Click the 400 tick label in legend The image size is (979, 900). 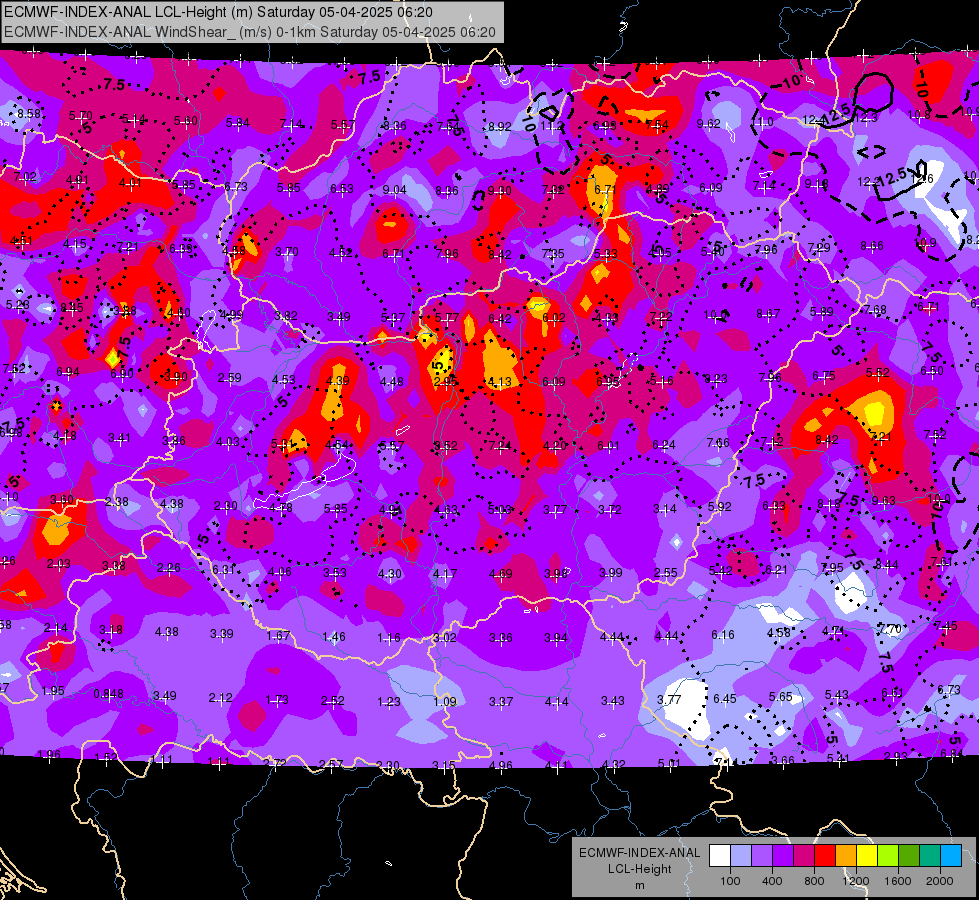click(x=772, y=881)
